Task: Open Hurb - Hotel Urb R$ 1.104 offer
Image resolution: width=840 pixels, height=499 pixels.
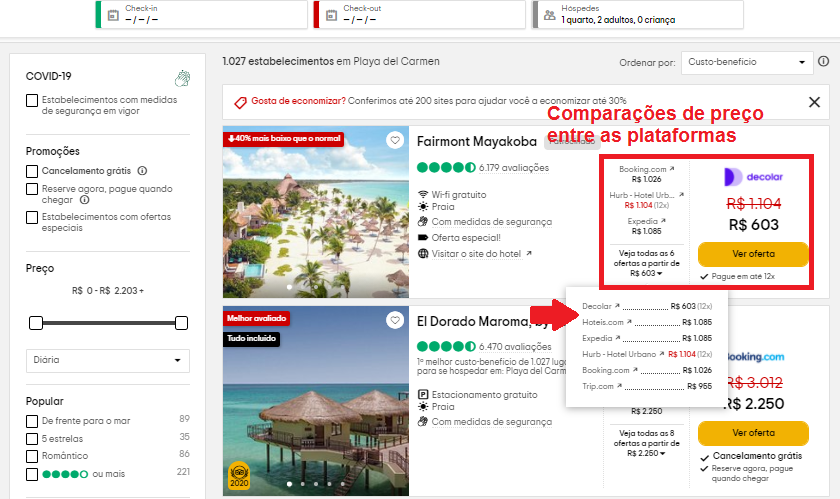Action: click(x=646, y=200)
